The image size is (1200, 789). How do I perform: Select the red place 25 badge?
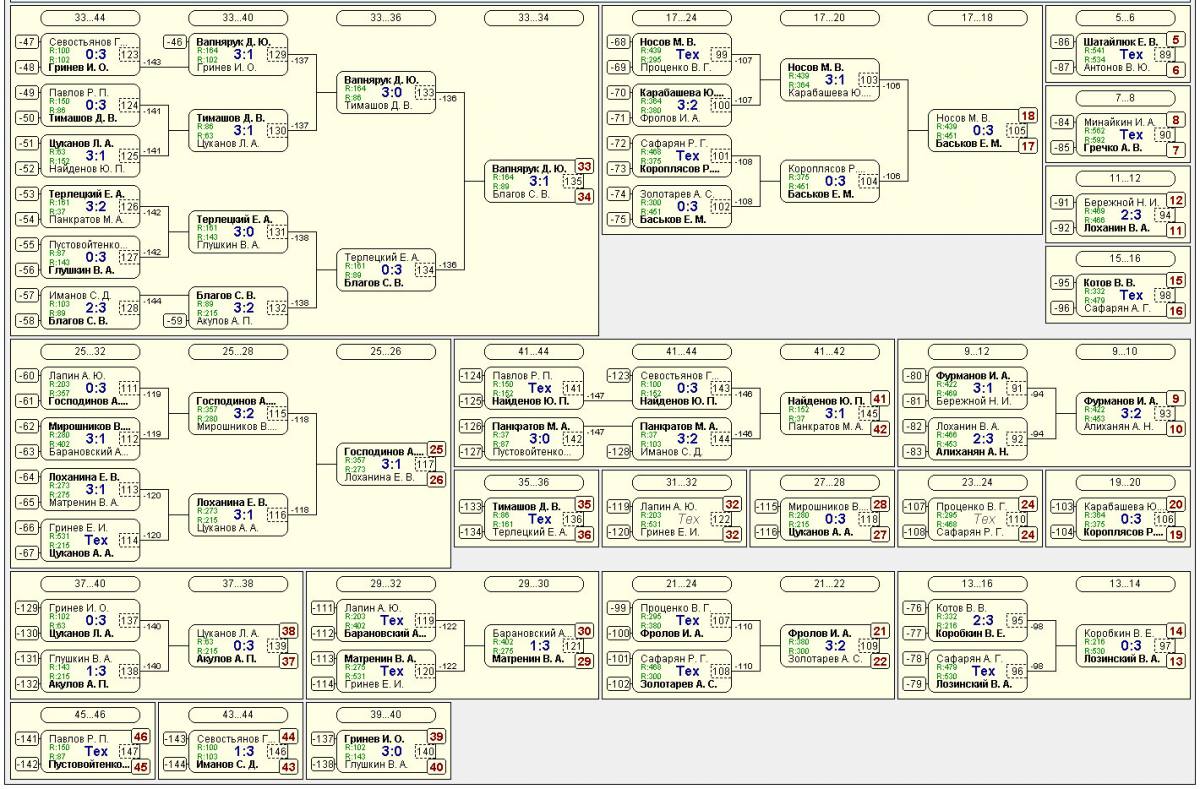(x=437, y=450)
